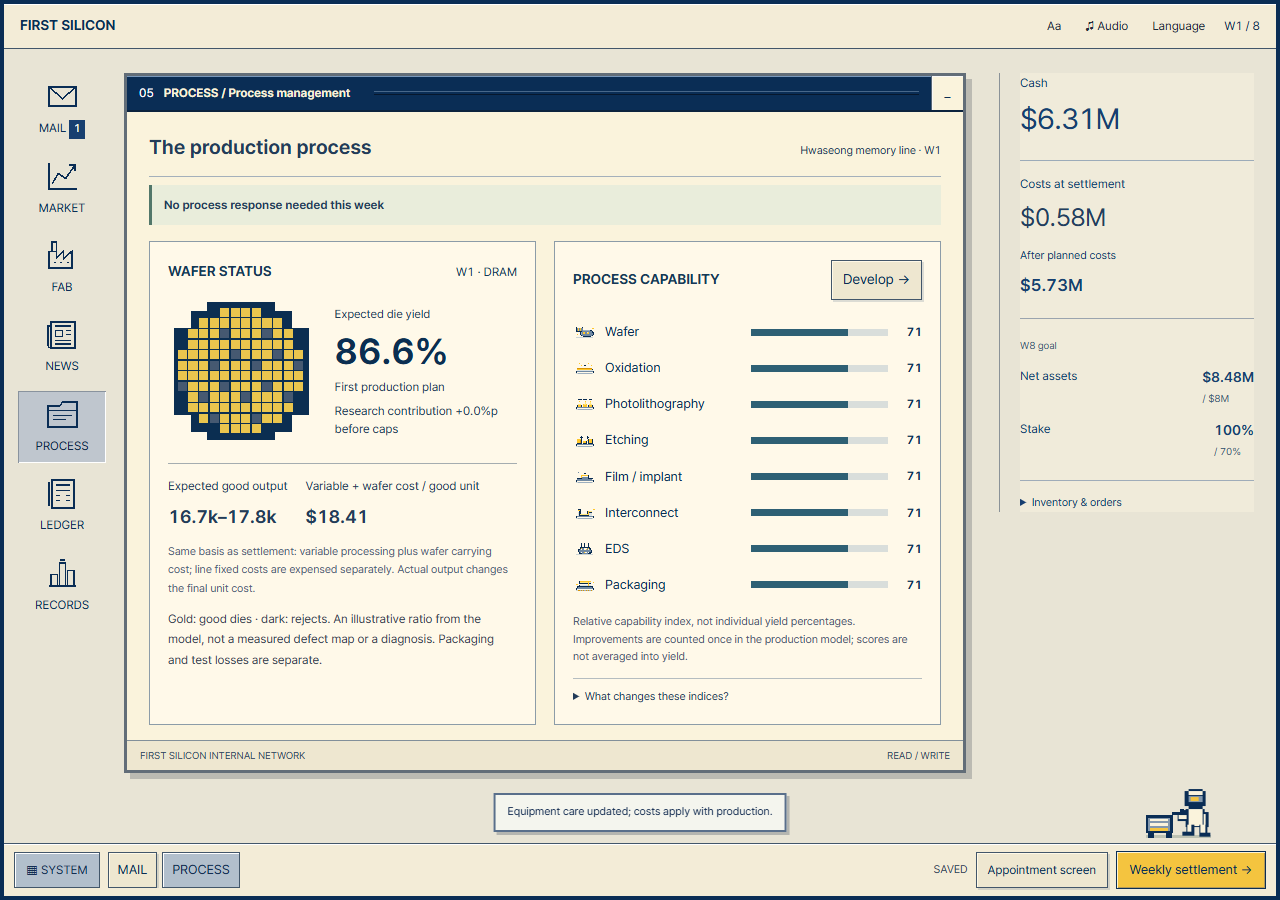Open the Appointment screen

pos(1042,870)
